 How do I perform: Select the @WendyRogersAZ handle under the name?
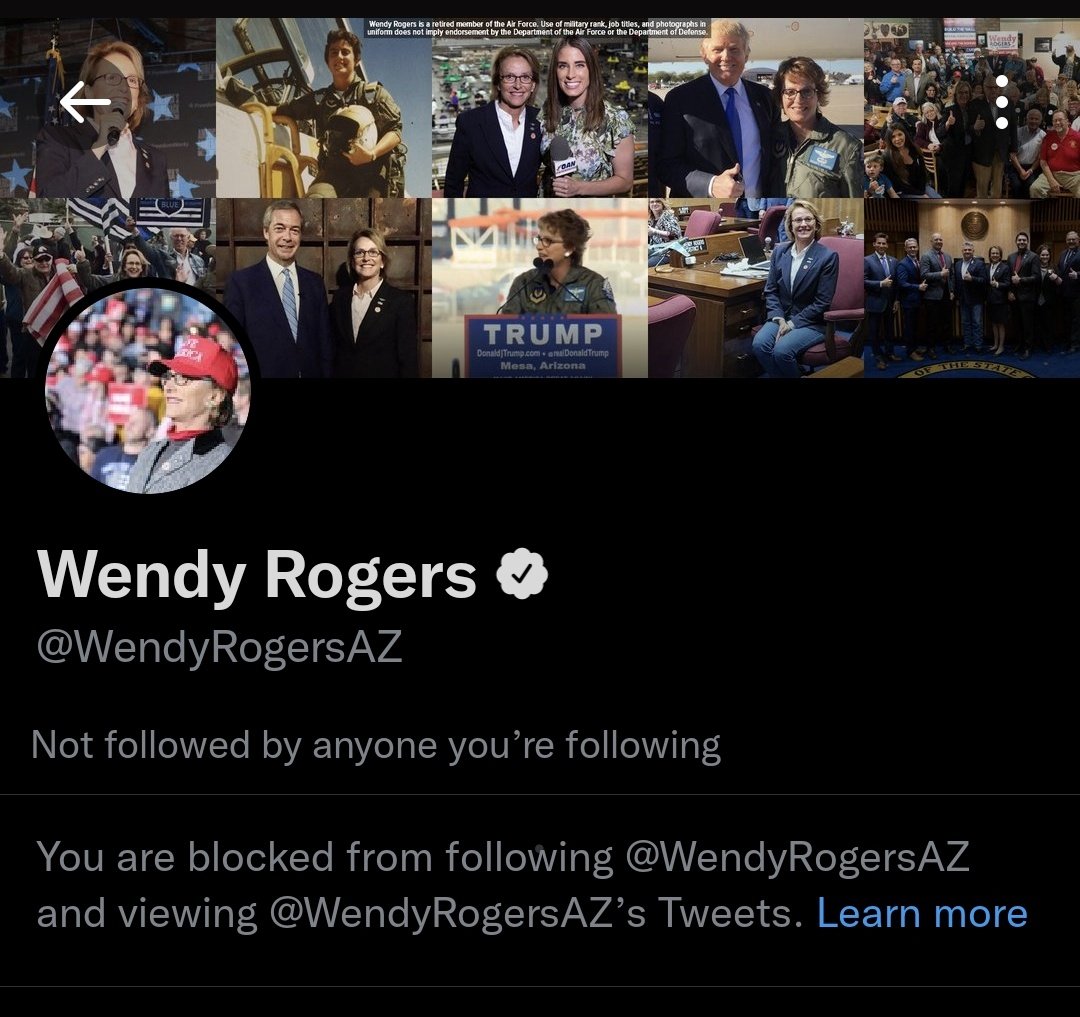[x=219, y=647]
